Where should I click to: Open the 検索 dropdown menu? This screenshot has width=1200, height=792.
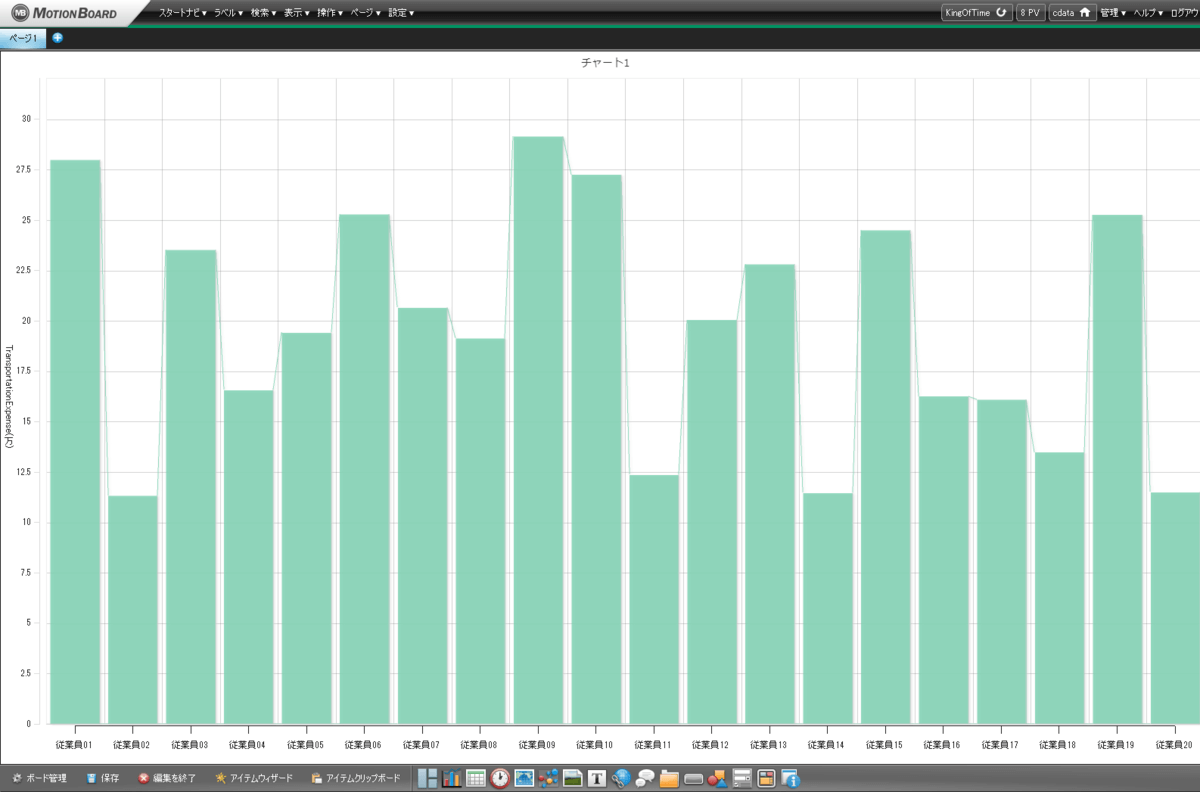click(264, 13)
